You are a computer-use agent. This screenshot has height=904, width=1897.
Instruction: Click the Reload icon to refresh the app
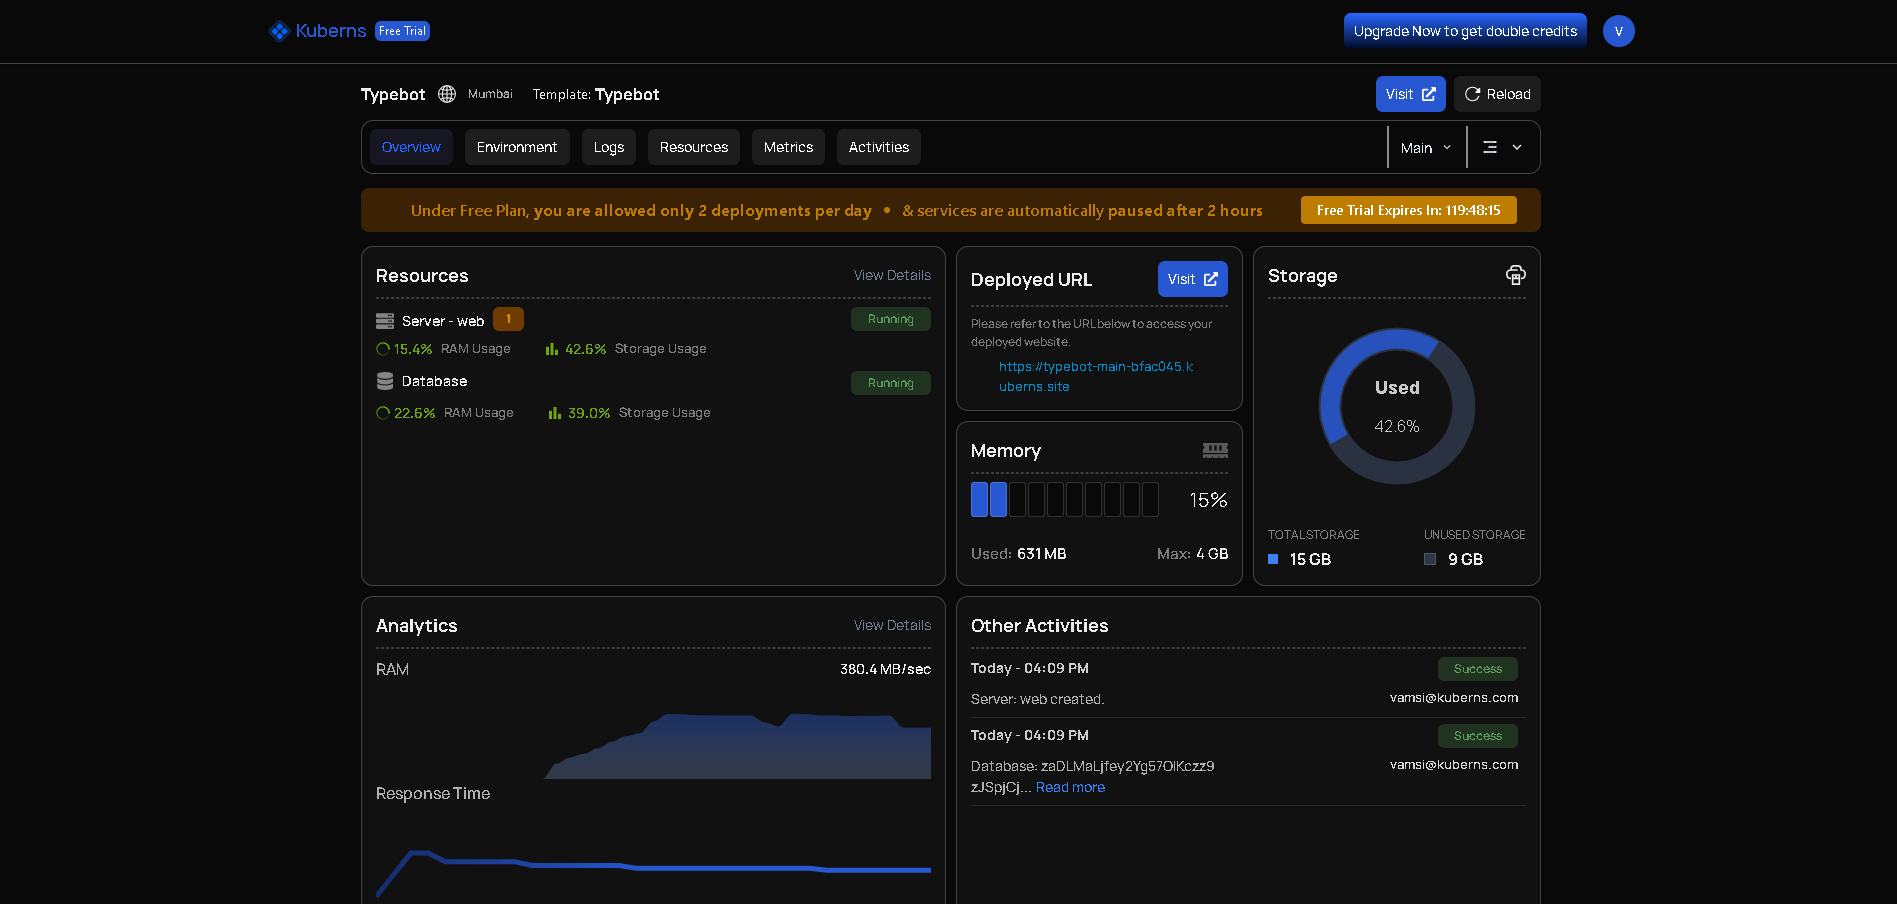point(1472,93)
